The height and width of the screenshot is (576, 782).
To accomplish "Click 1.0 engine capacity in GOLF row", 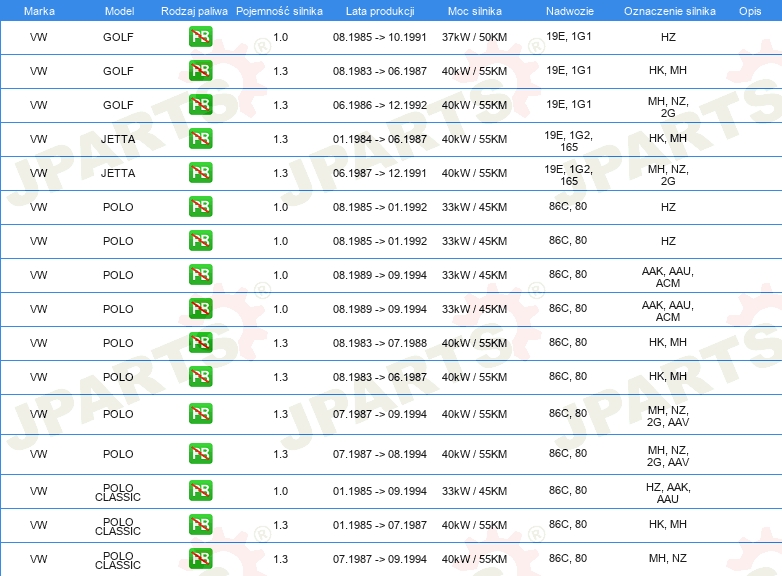I will coord(281,37).
